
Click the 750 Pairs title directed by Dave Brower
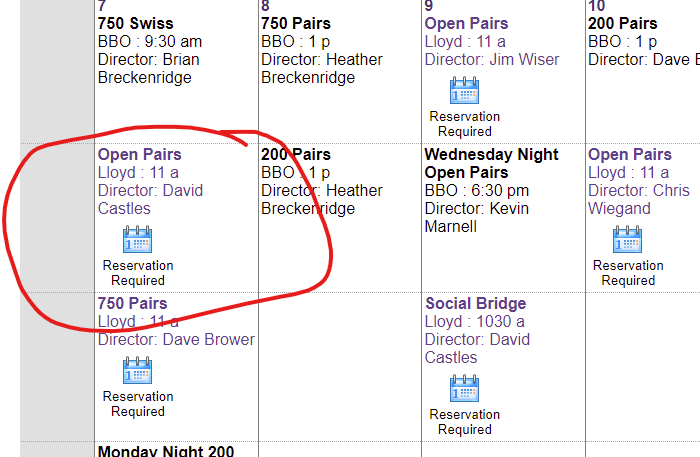coord(132,304)
